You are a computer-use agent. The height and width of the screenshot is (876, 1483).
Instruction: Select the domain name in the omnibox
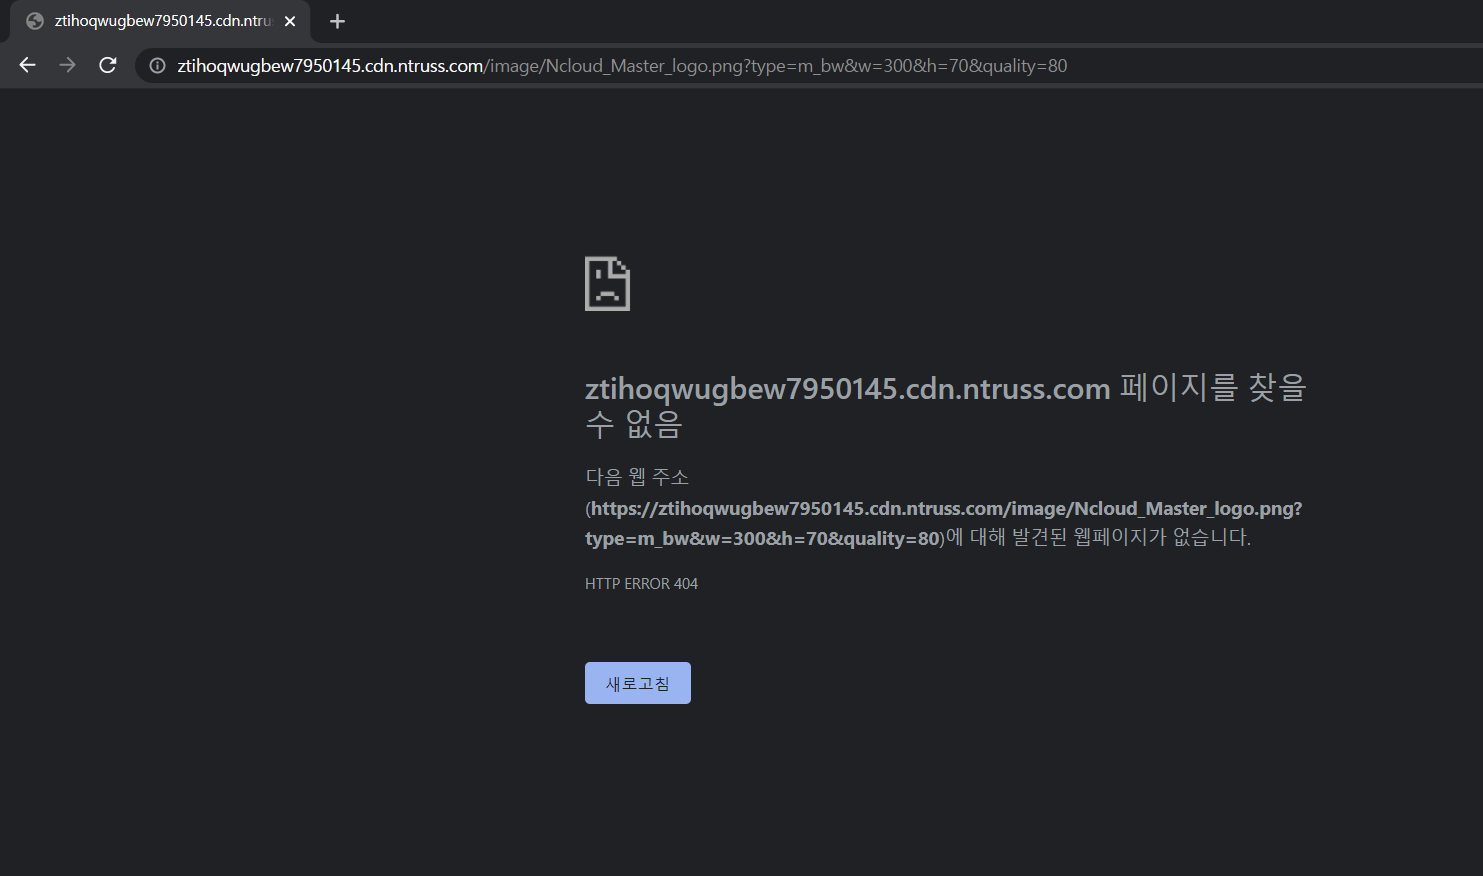point(330,64)
